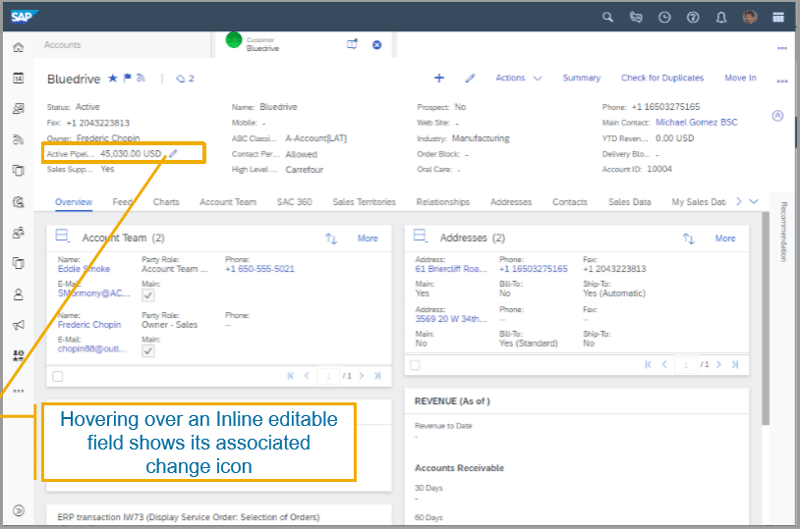This screenshot has width=800, height=529.
Task: Open the sidebar three-dots more menu
Action: [x=18, y=391]
